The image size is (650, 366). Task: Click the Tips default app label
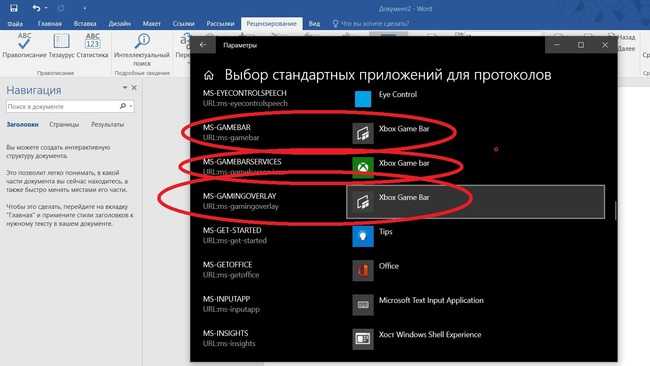tap(386, 232)
